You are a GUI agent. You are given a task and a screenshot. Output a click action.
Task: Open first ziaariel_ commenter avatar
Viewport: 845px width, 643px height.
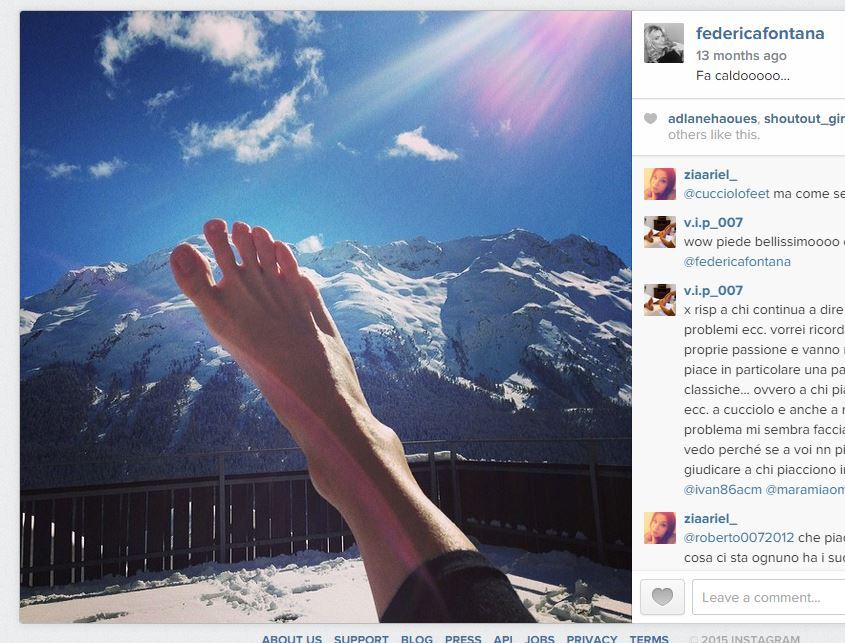pyautogui.click(x=660, y=184)
